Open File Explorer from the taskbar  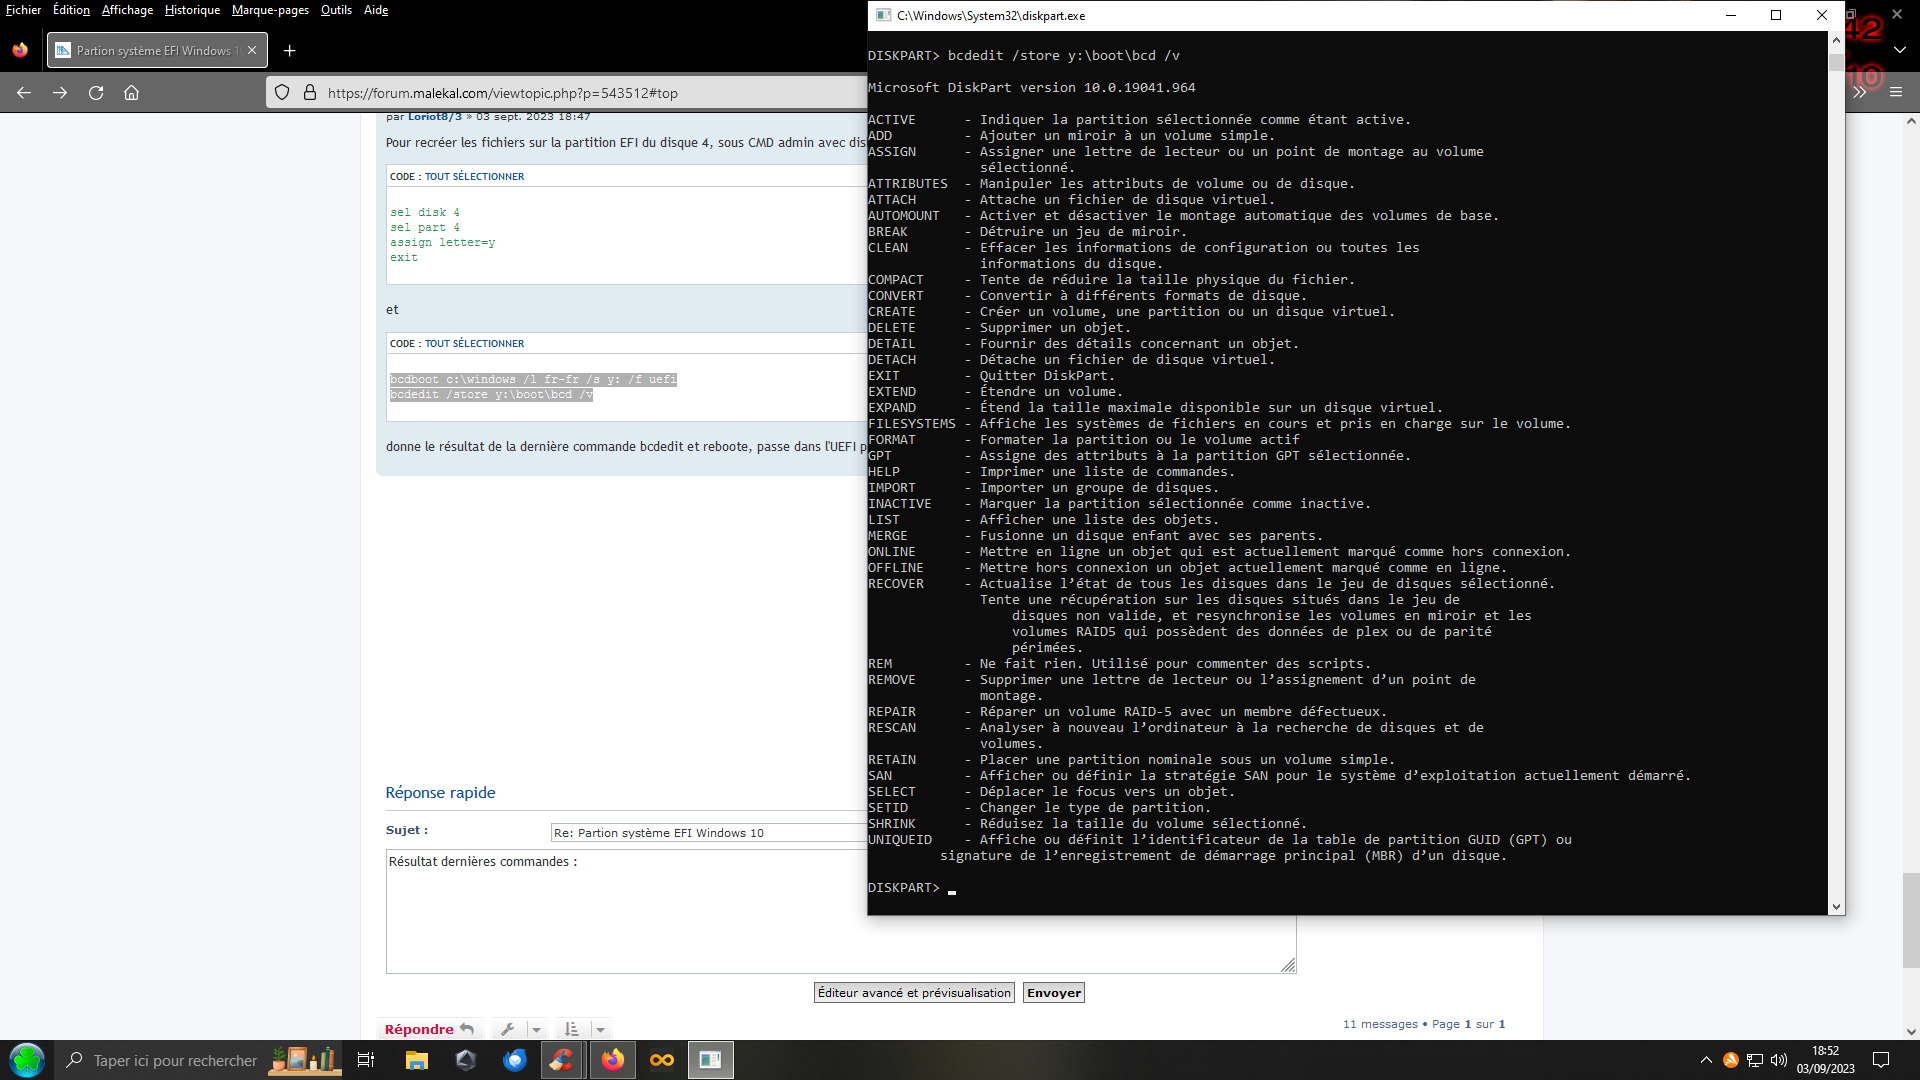(416, 1060)
